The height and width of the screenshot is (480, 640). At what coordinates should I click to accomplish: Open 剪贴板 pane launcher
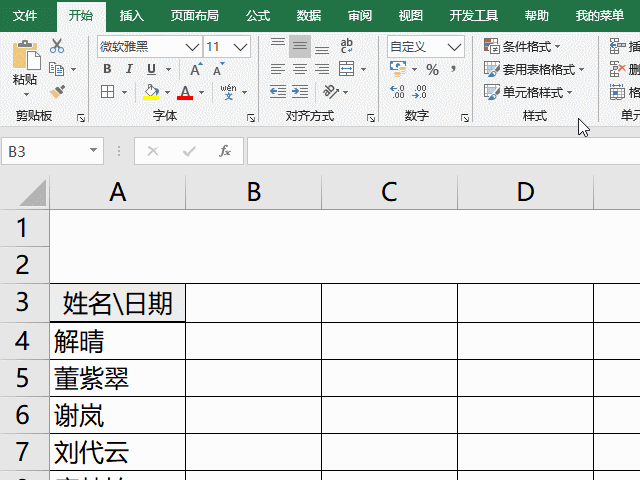point(81,118)
